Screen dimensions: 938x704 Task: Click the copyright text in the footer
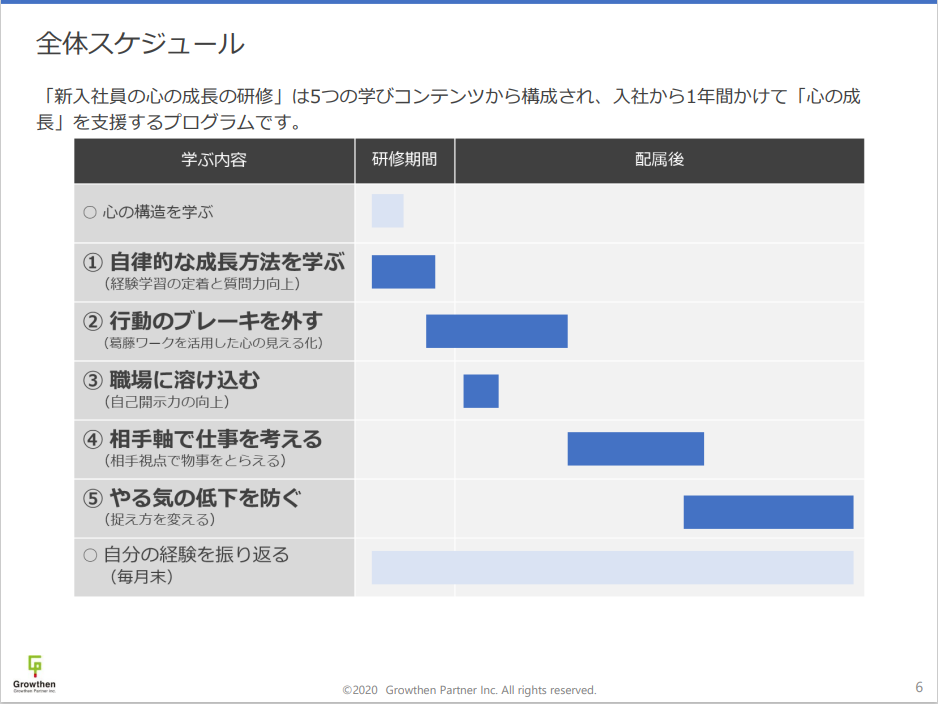(x=469, y=690)
